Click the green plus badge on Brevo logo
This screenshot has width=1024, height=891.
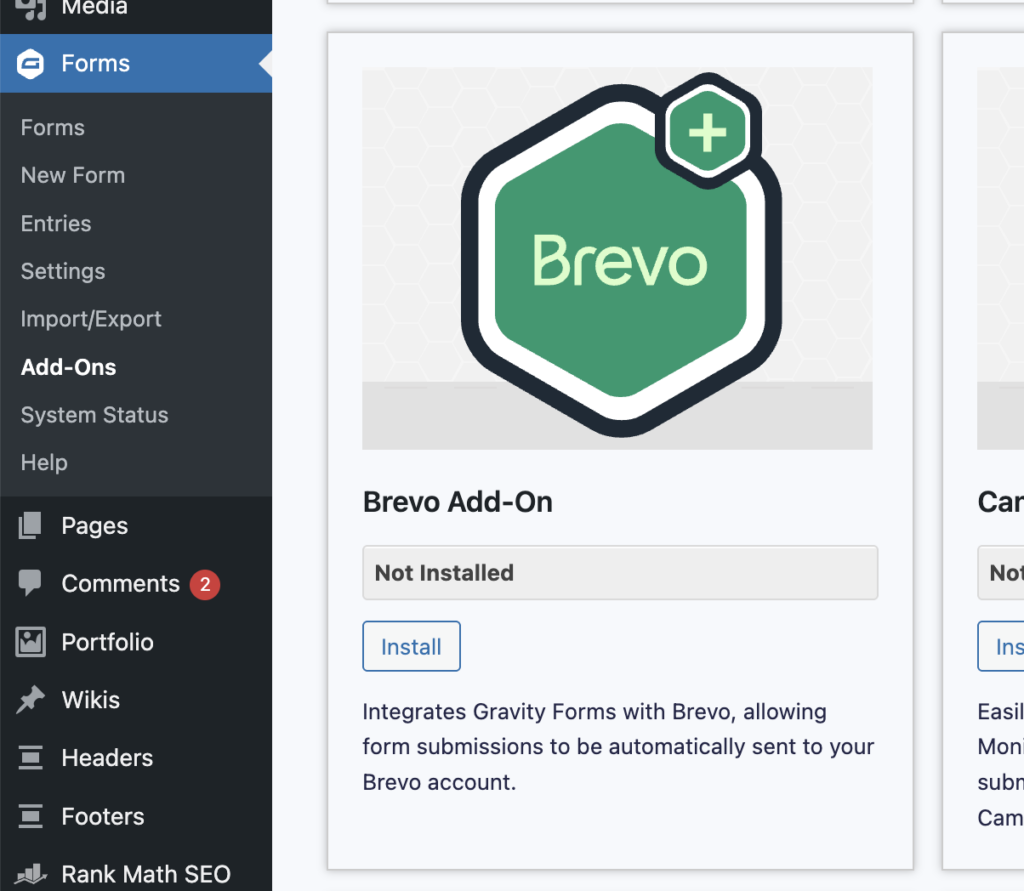tap(707, 132)
